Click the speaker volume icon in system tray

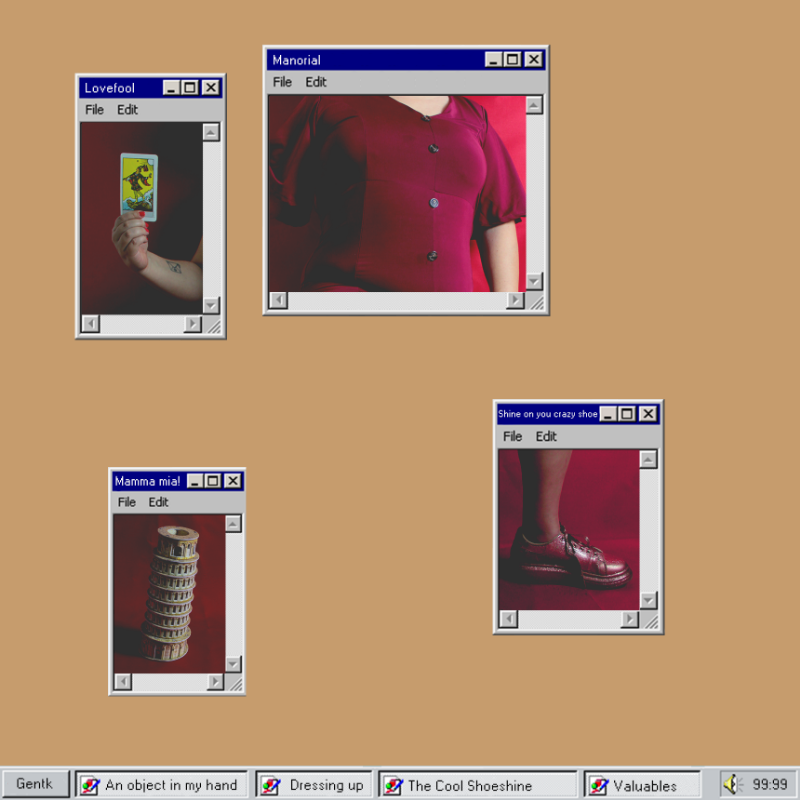click(x=733, y=784)
